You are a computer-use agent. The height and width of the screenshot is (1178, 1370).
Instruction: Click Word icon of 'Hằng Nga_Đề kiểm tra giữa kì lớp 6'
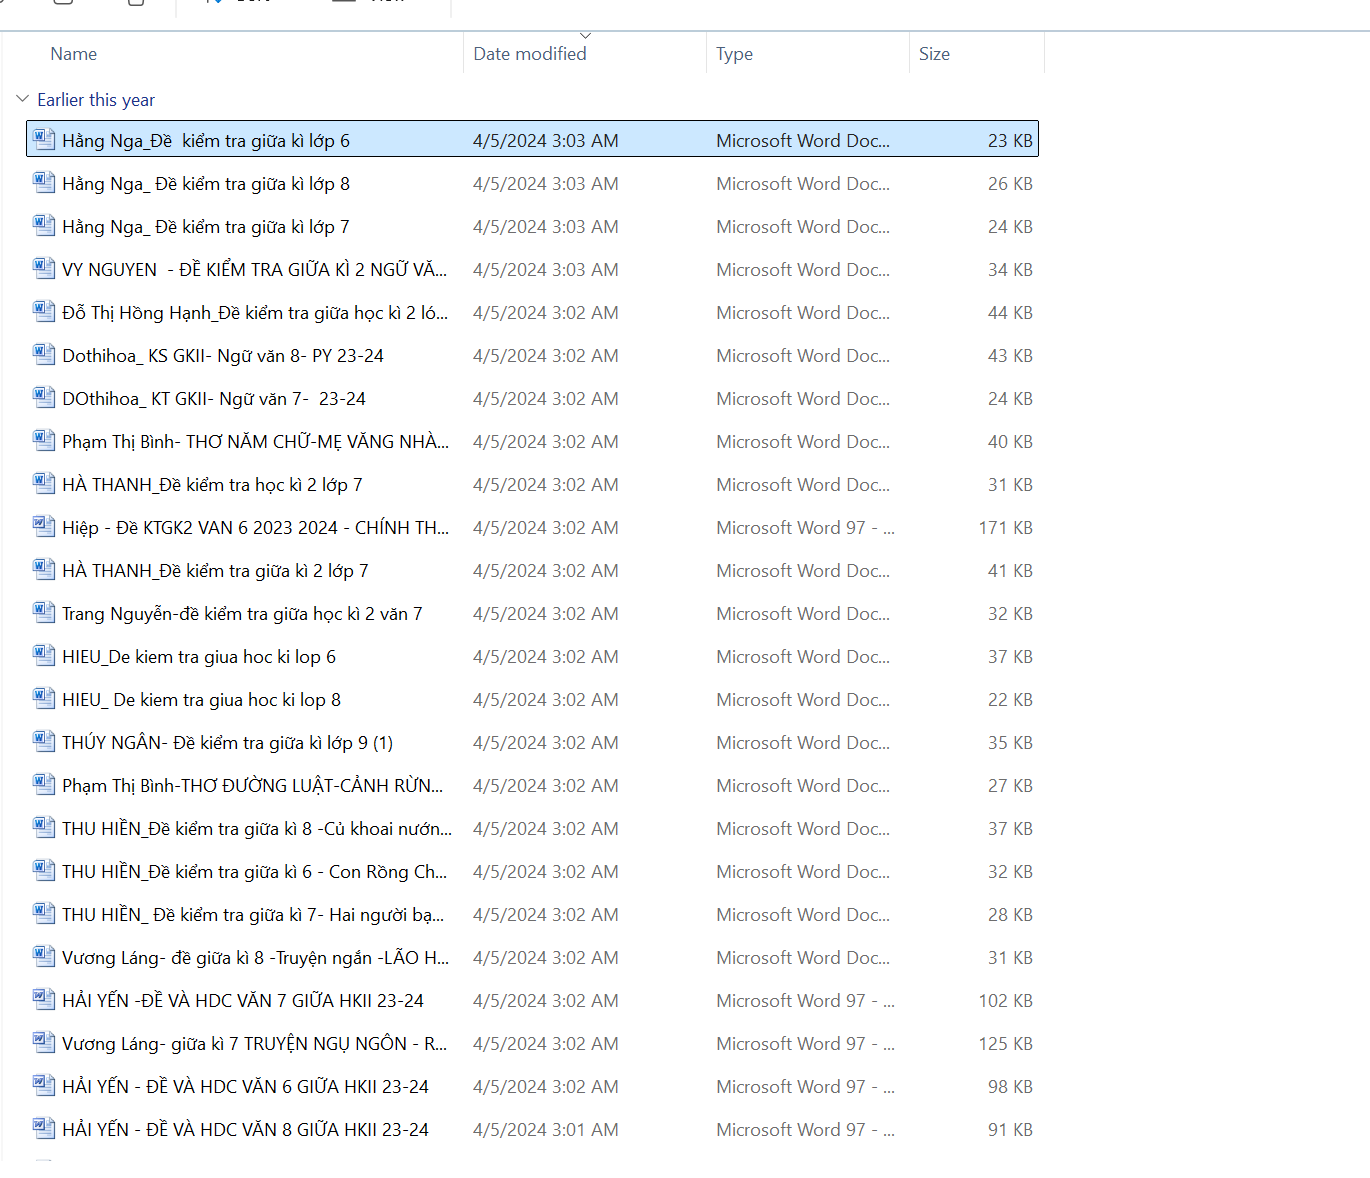point(44,139)
